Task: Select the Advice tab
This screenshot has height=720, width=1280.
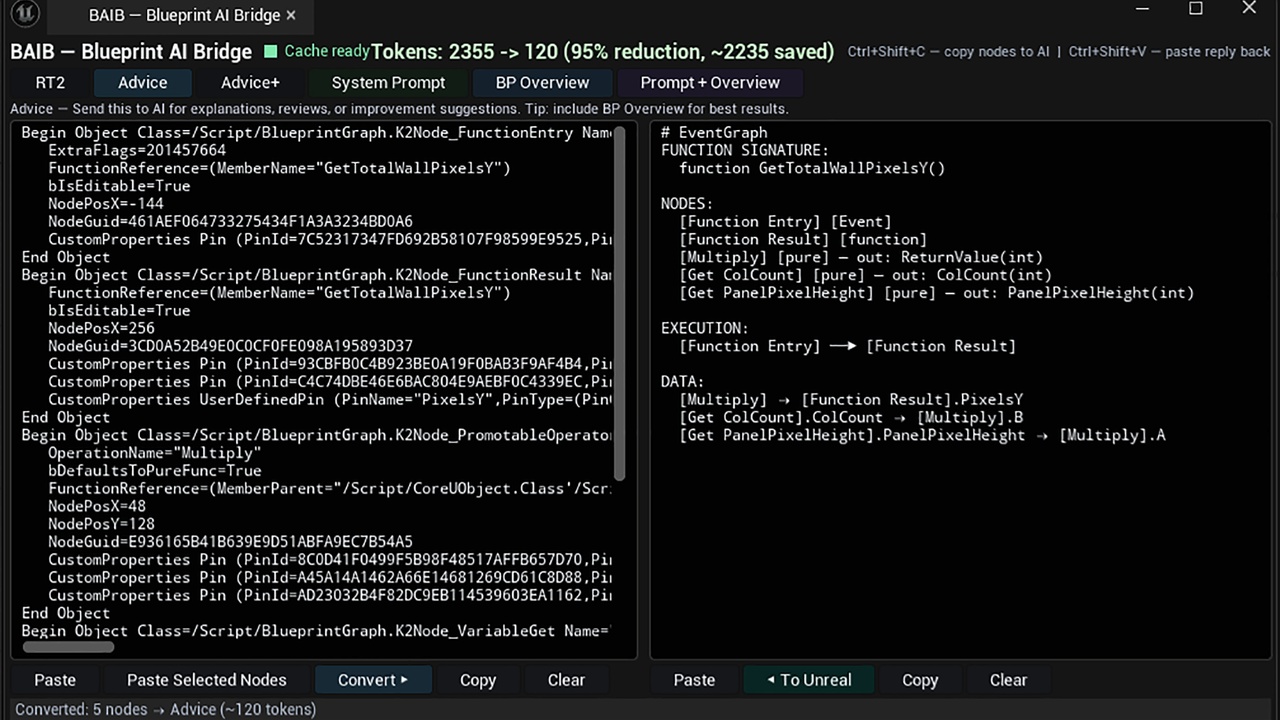Action: (142, 83)
